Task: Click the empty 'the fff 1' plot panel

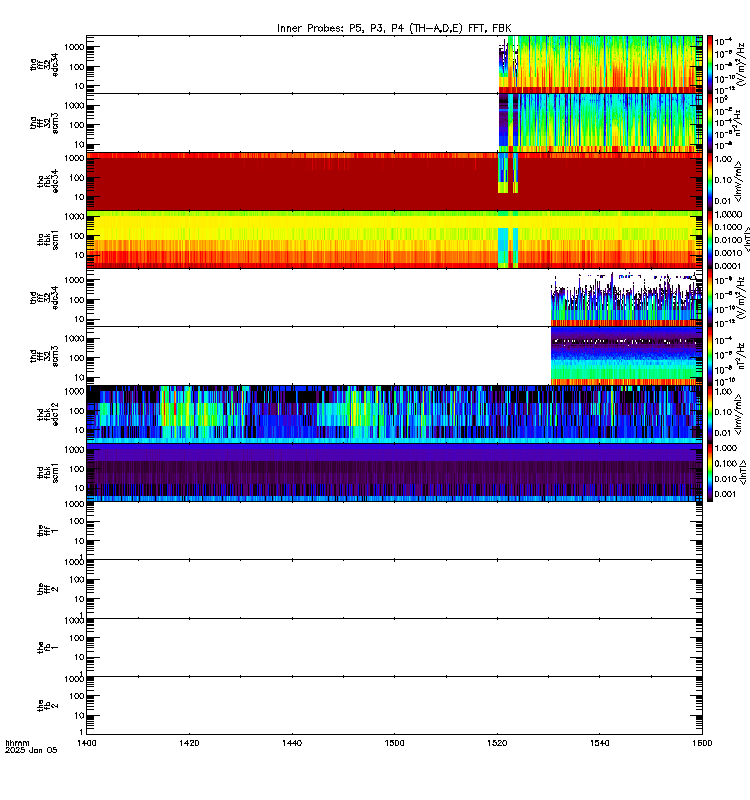Action: 394,531
